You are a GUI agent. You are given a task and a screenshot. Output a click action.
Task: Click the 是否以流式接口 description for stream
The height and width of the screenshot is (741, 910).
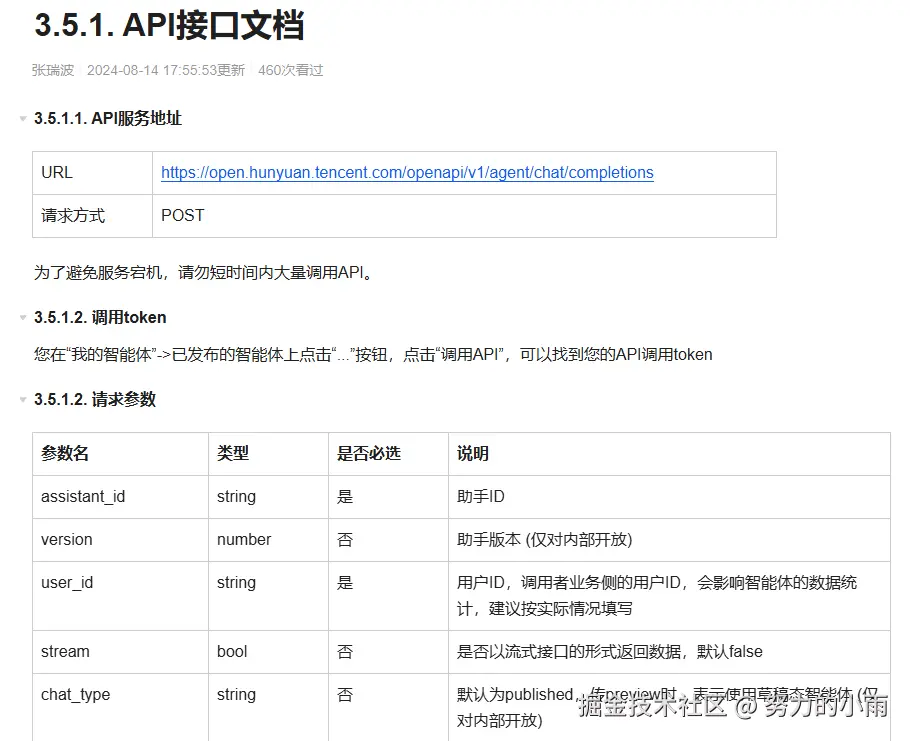[669, 652]
